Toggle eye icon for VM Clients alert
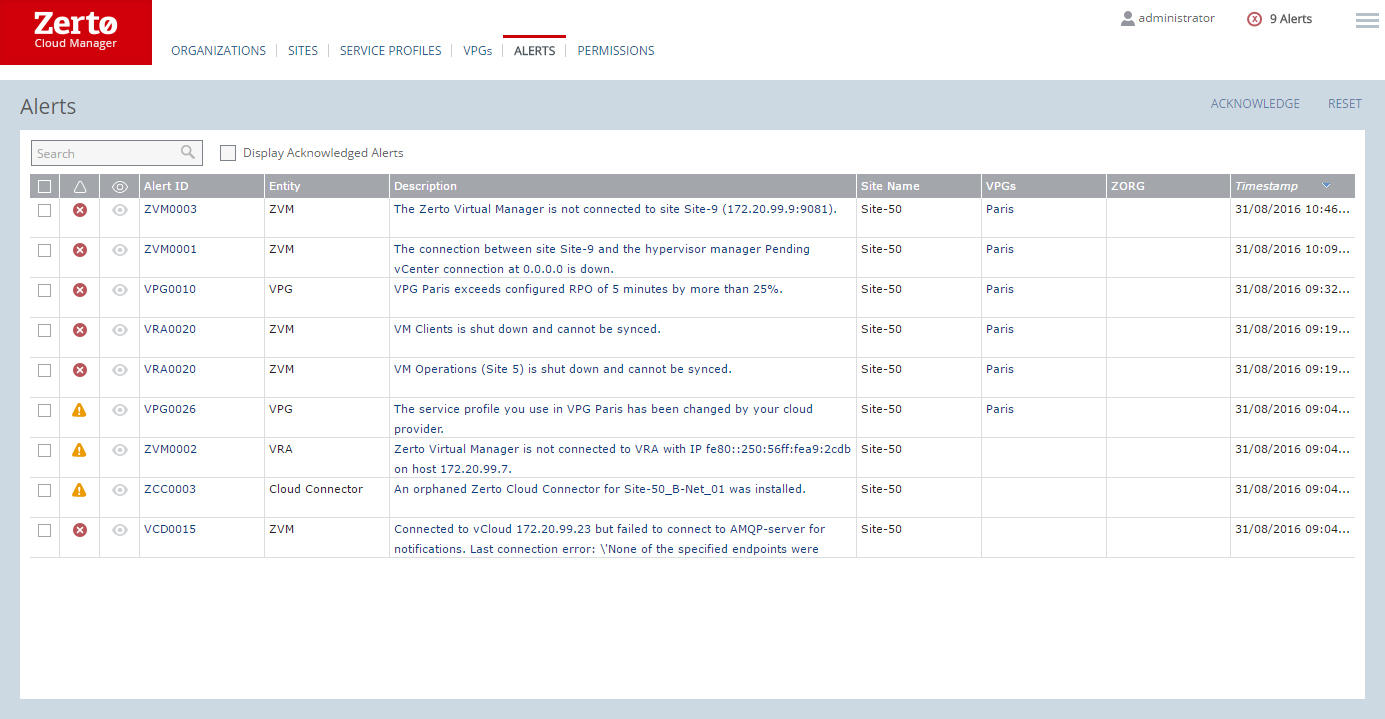 click(x=120, y=330)
